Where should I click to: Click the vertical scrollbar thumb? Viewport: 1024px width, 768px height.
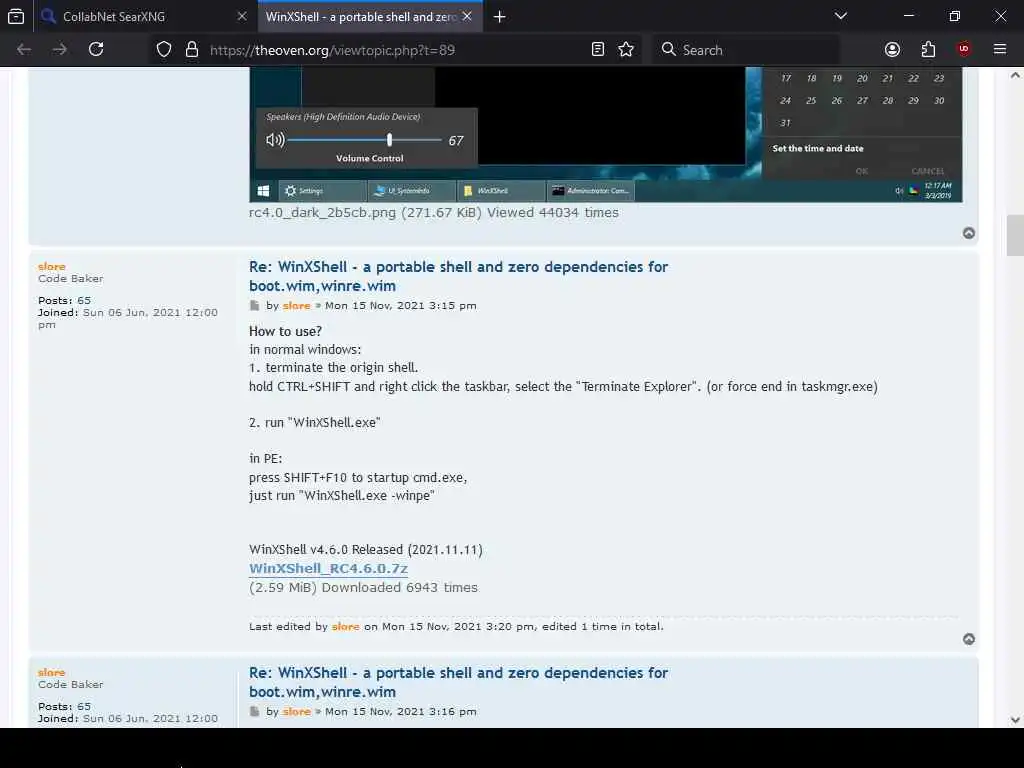(x=1015, y=235)
